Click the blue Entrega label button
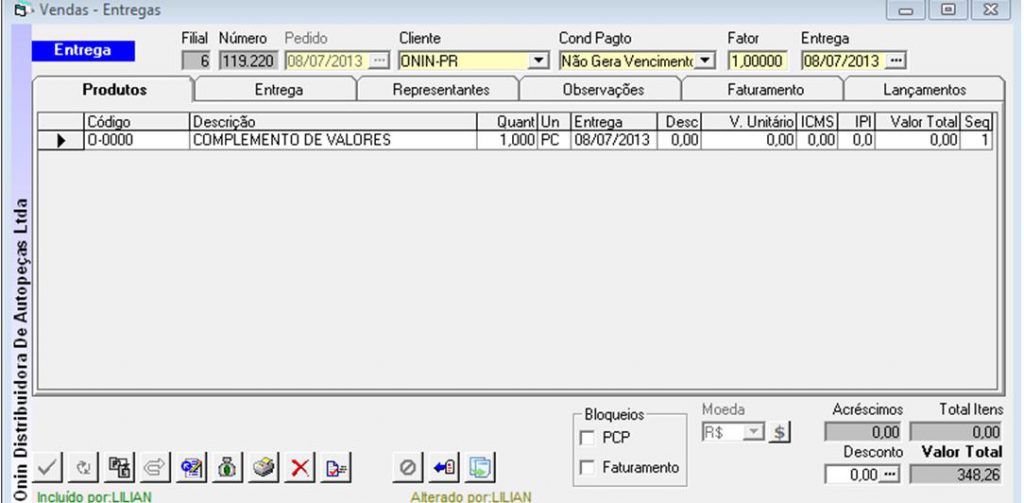This screenshot has height=503, width=1024. 83,50
